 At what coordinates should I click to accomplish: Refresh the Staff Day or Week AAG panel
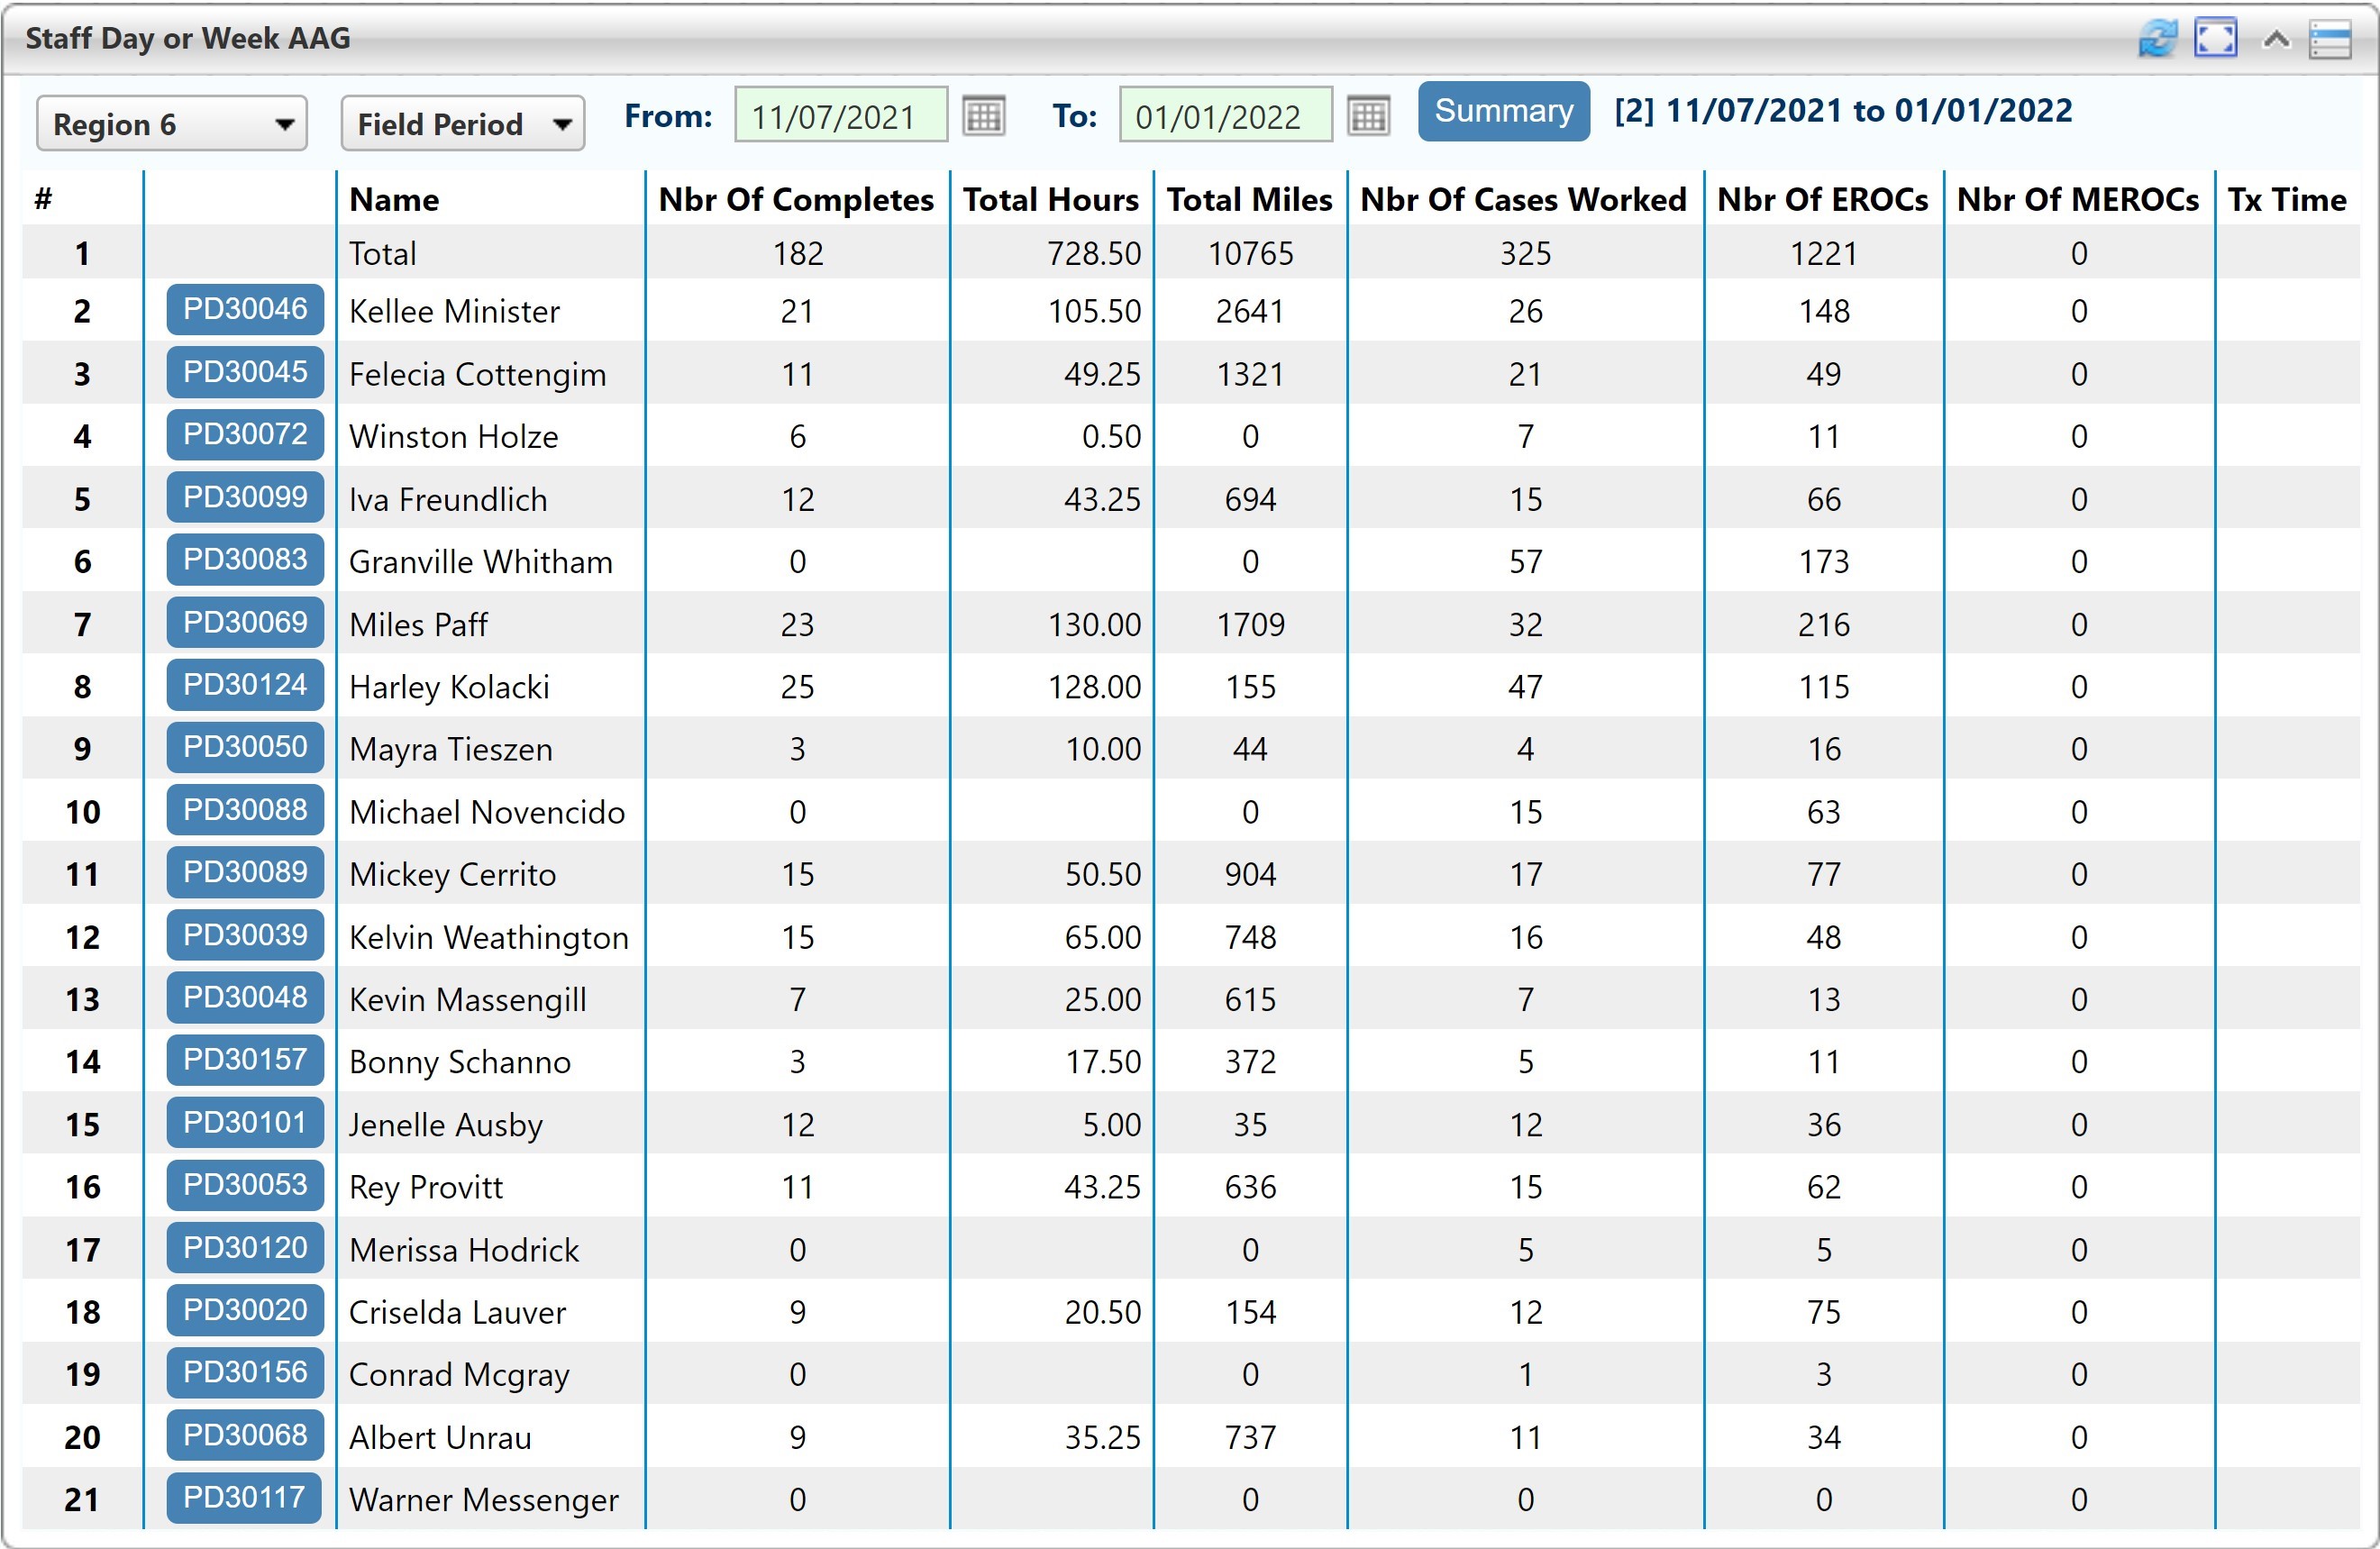pos(2158,39)
